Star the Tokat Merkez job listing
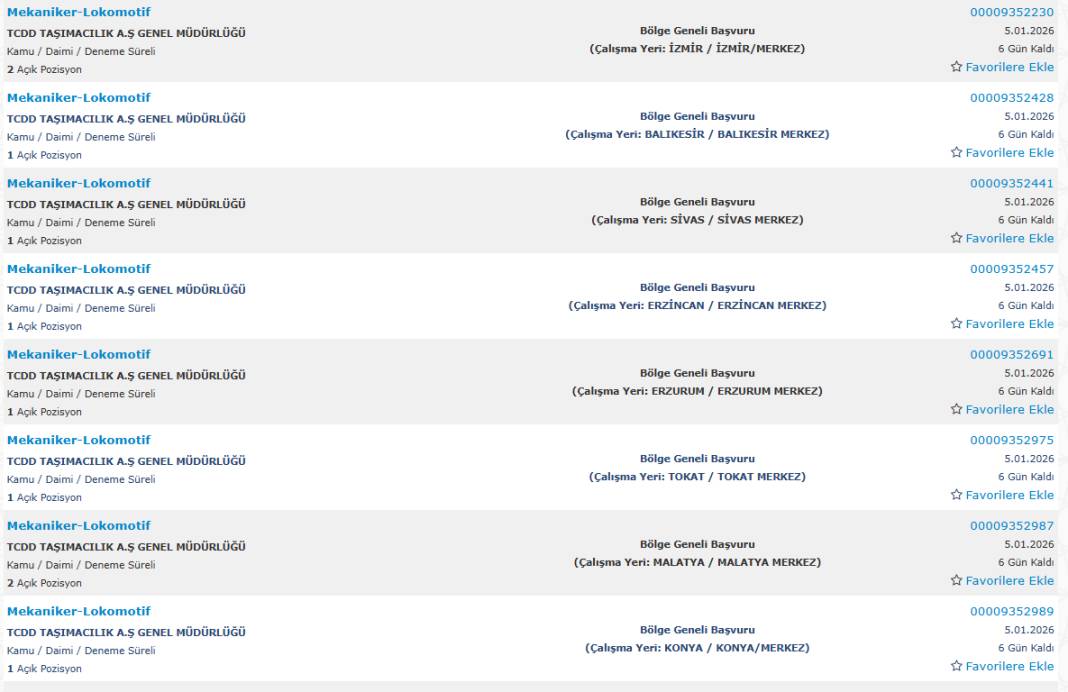 (956, 495)
